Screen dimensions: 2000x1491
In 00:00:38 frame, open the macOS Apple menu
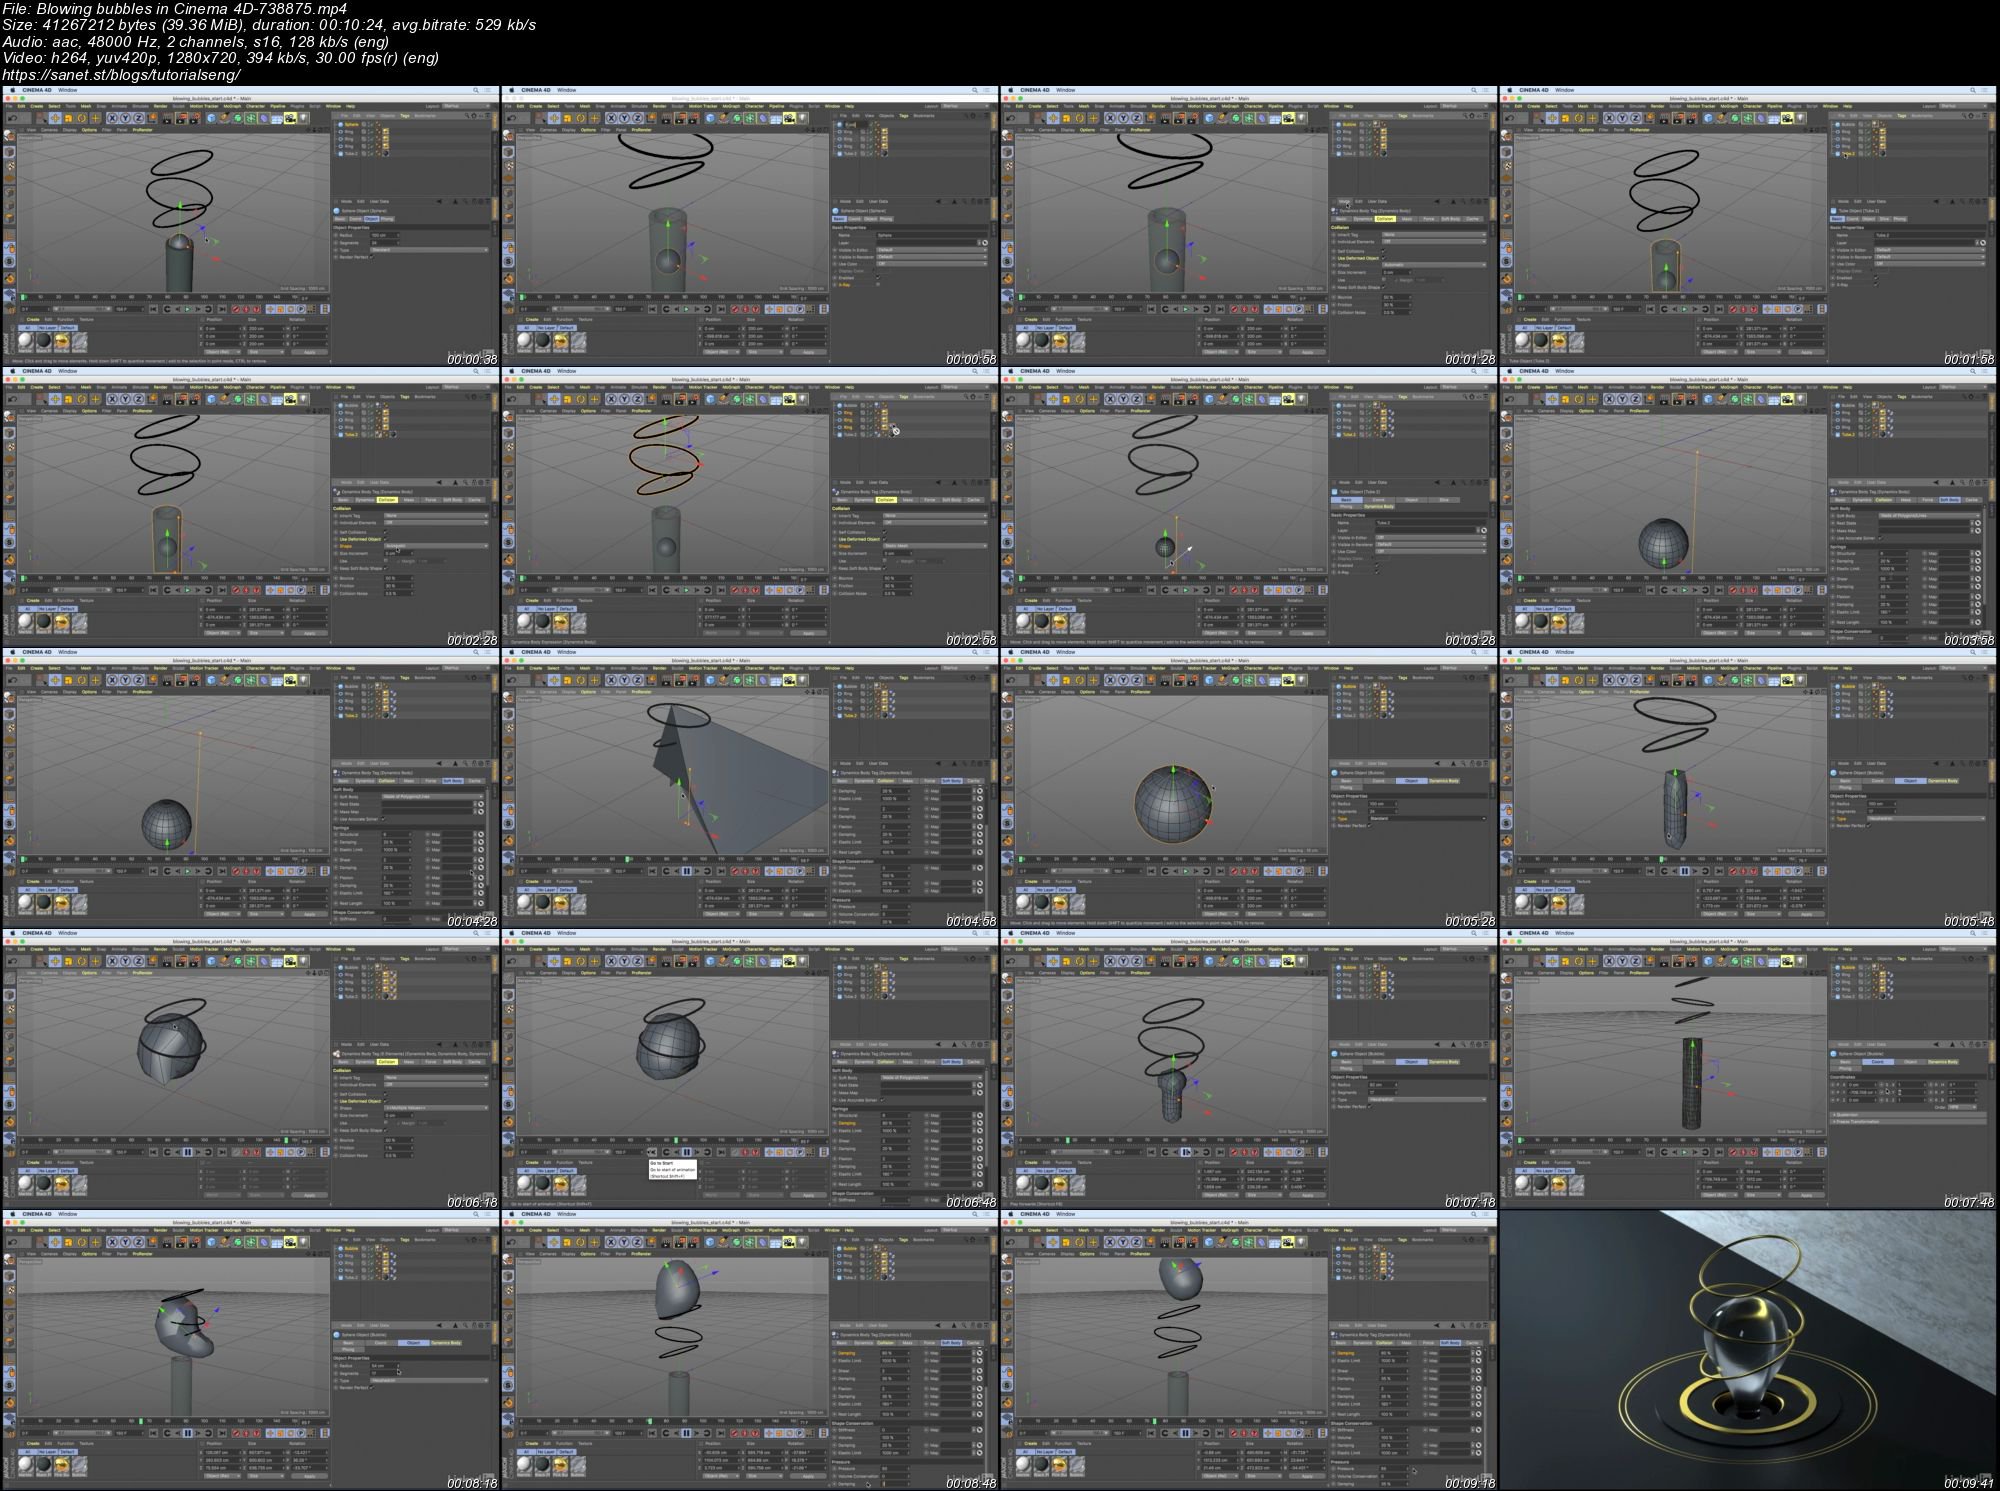coord(12,90)
